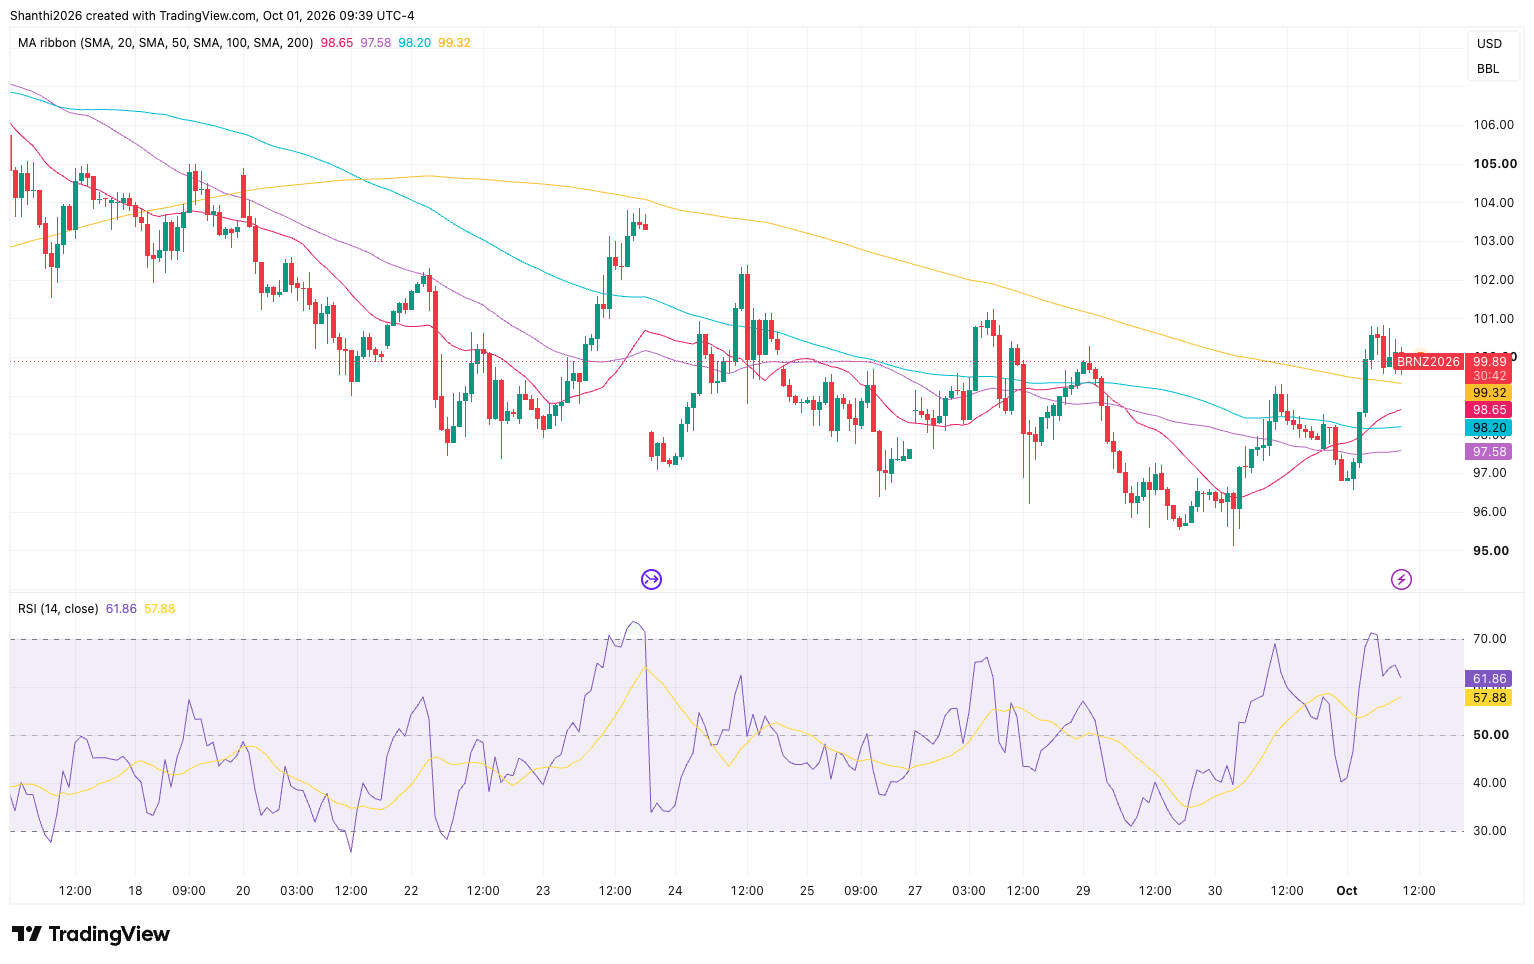The height and width of the screenshot is (964, 1534).
Task: Click the date 18 on time axis
Action: pyautogui.click(x=135, y=891)
